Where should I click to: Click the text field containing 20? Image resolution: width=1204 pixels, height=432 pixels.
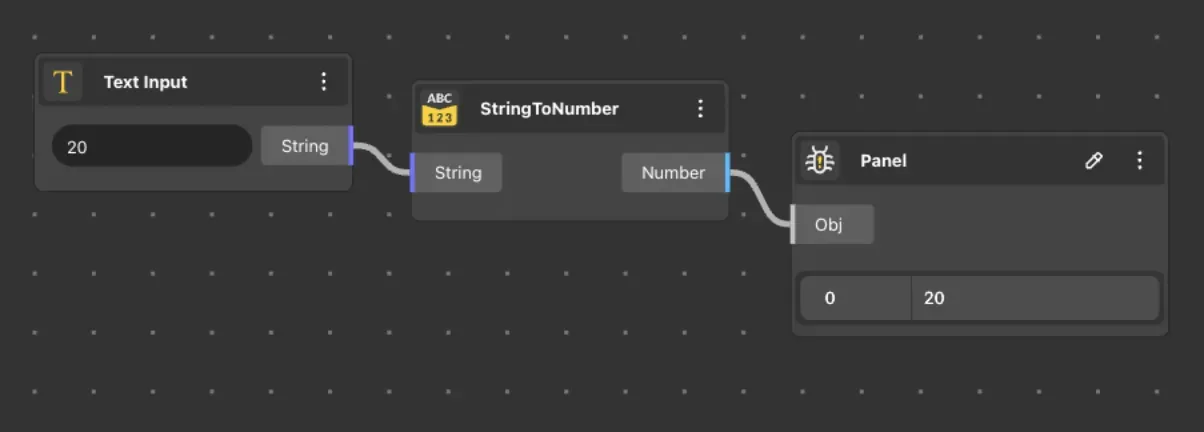[x=152, y=146]
